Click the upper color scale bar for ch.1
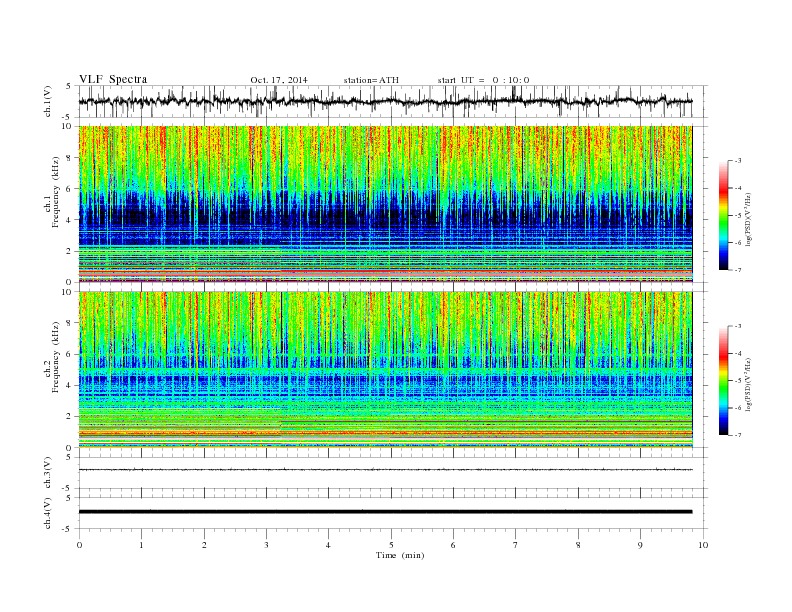Image resolution: width=792 pixels, height=612 pixels. 723,215
